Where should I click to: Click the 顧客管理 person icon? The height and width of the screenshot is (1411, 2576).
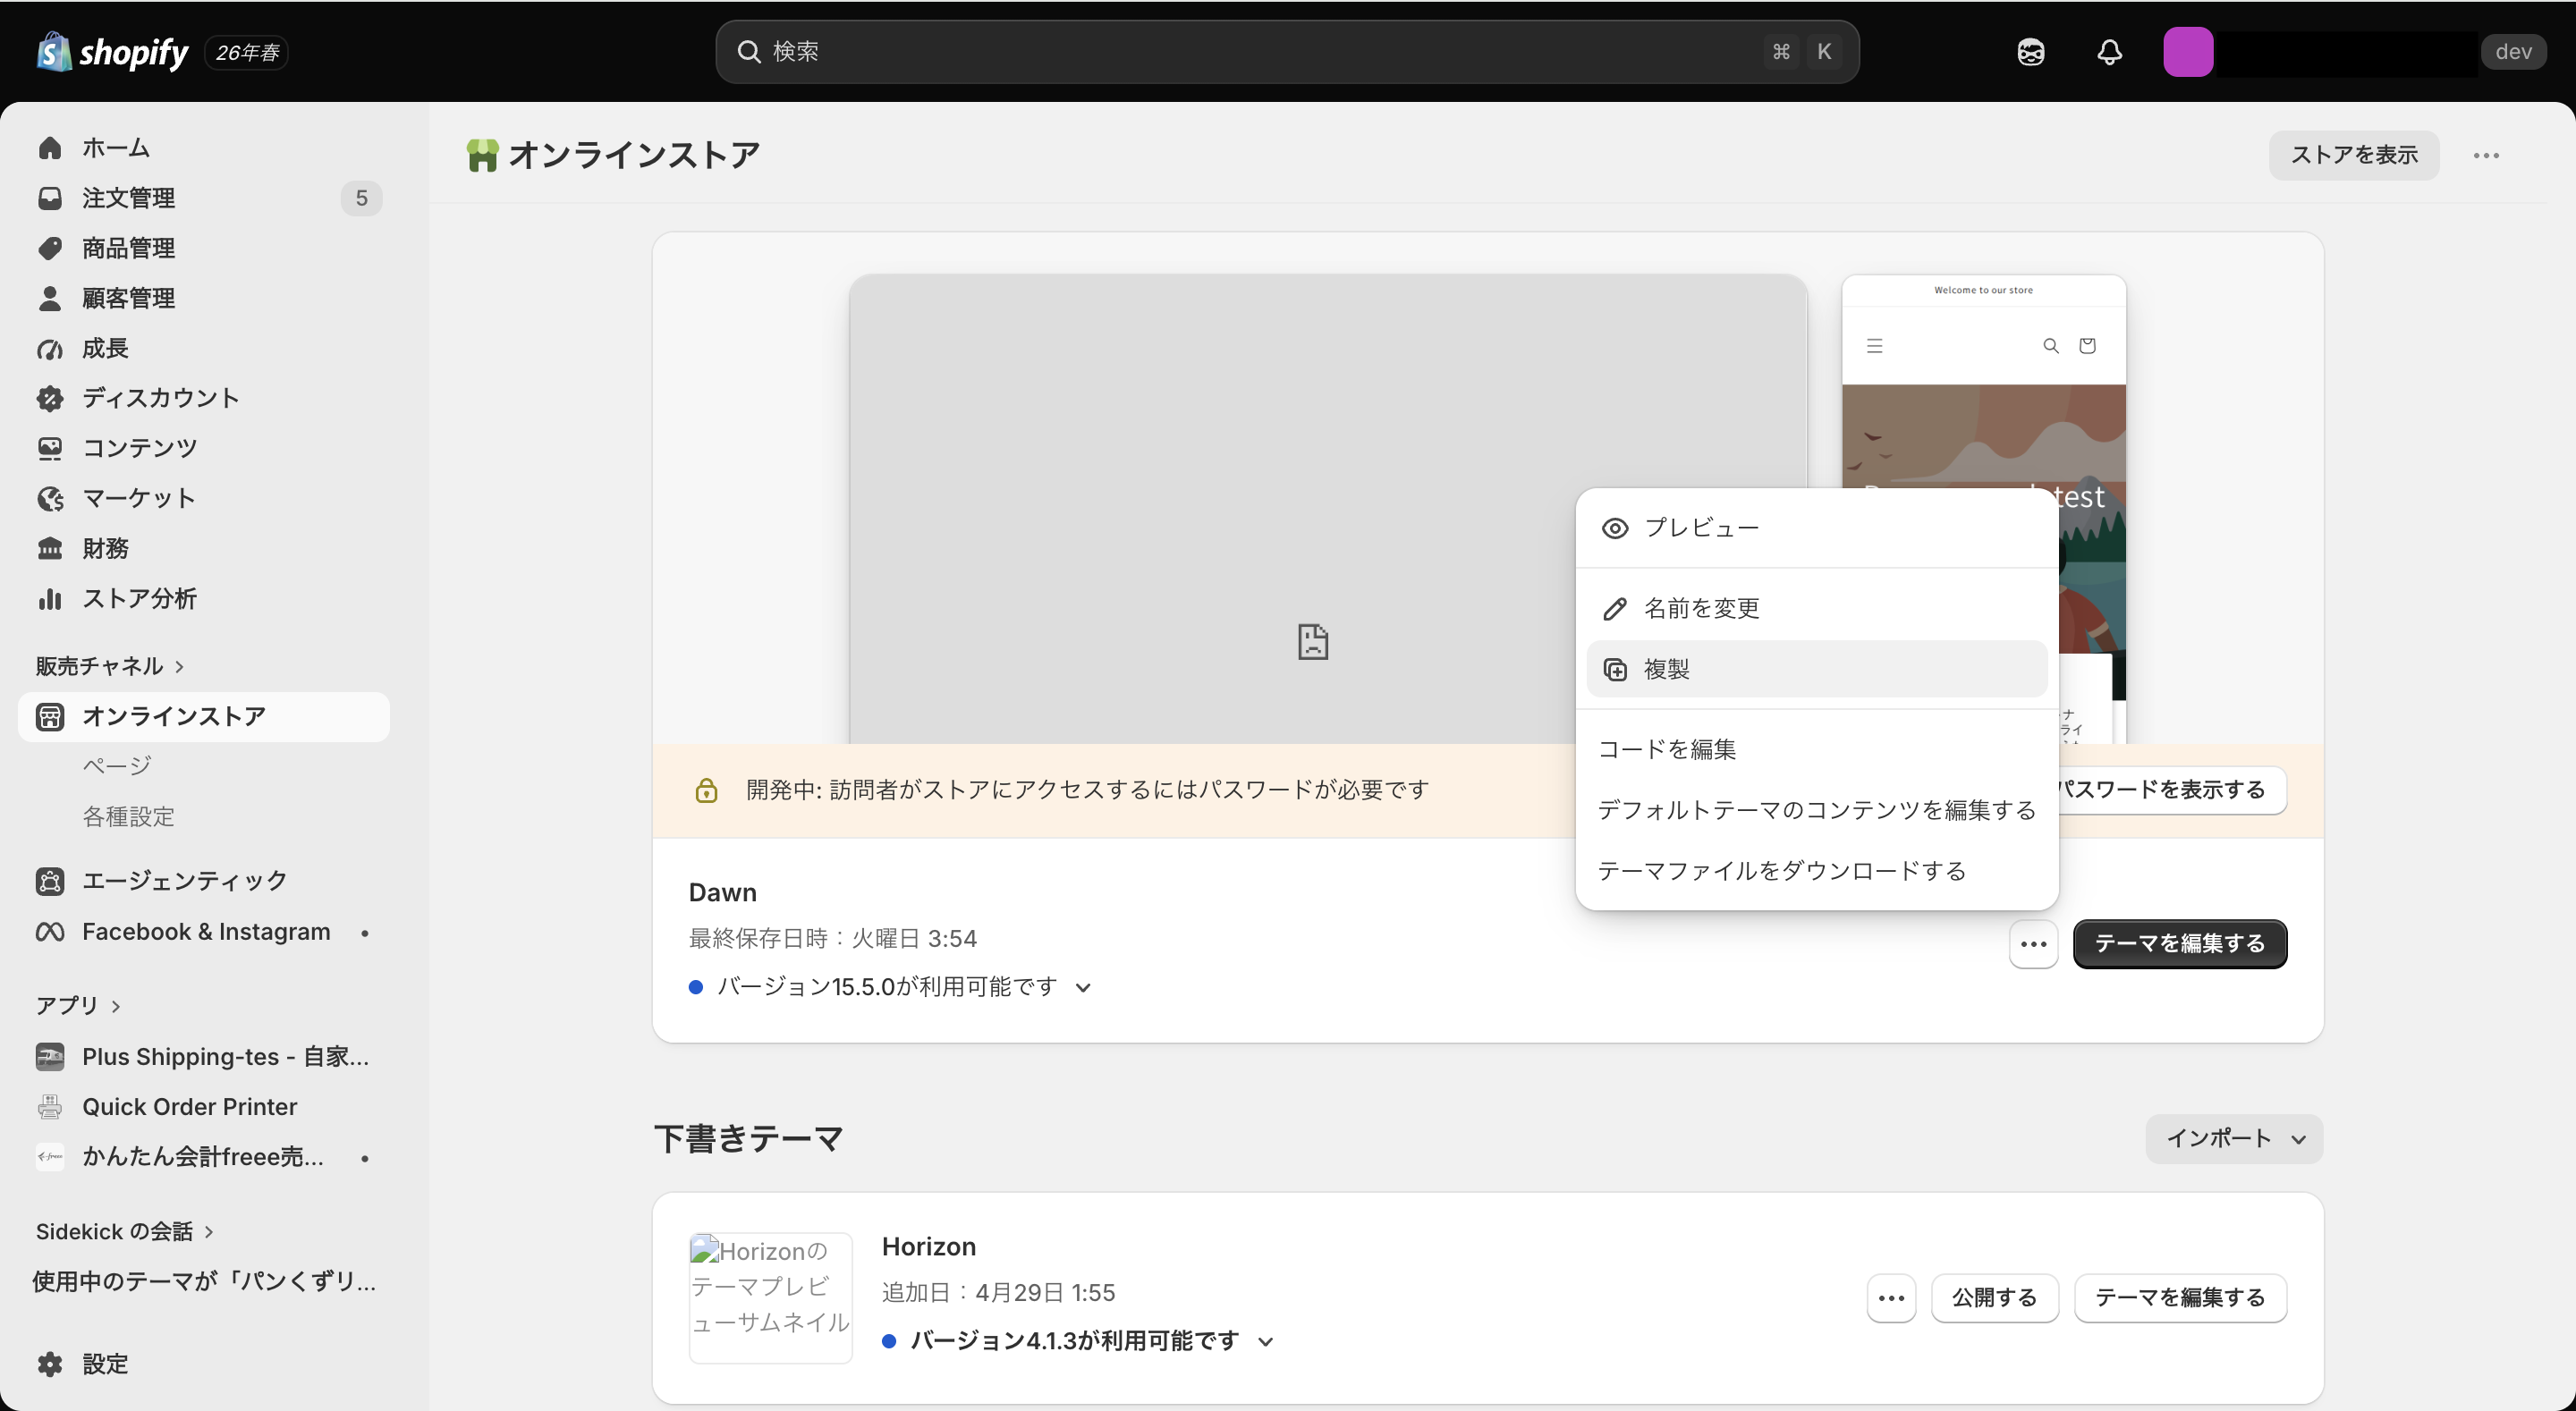pos(50,298)
